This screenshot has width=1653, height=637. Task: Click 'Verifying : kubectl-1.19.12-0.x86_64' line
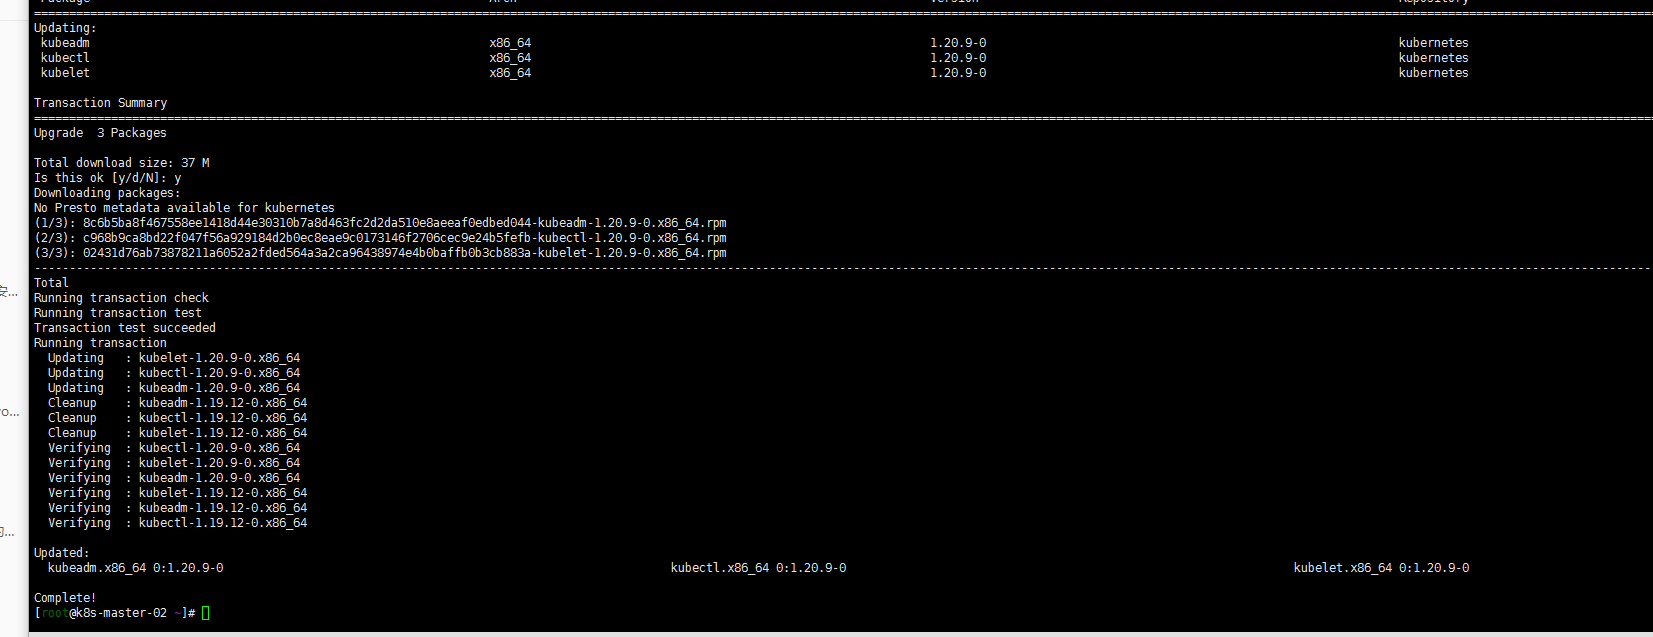(177, 523)
